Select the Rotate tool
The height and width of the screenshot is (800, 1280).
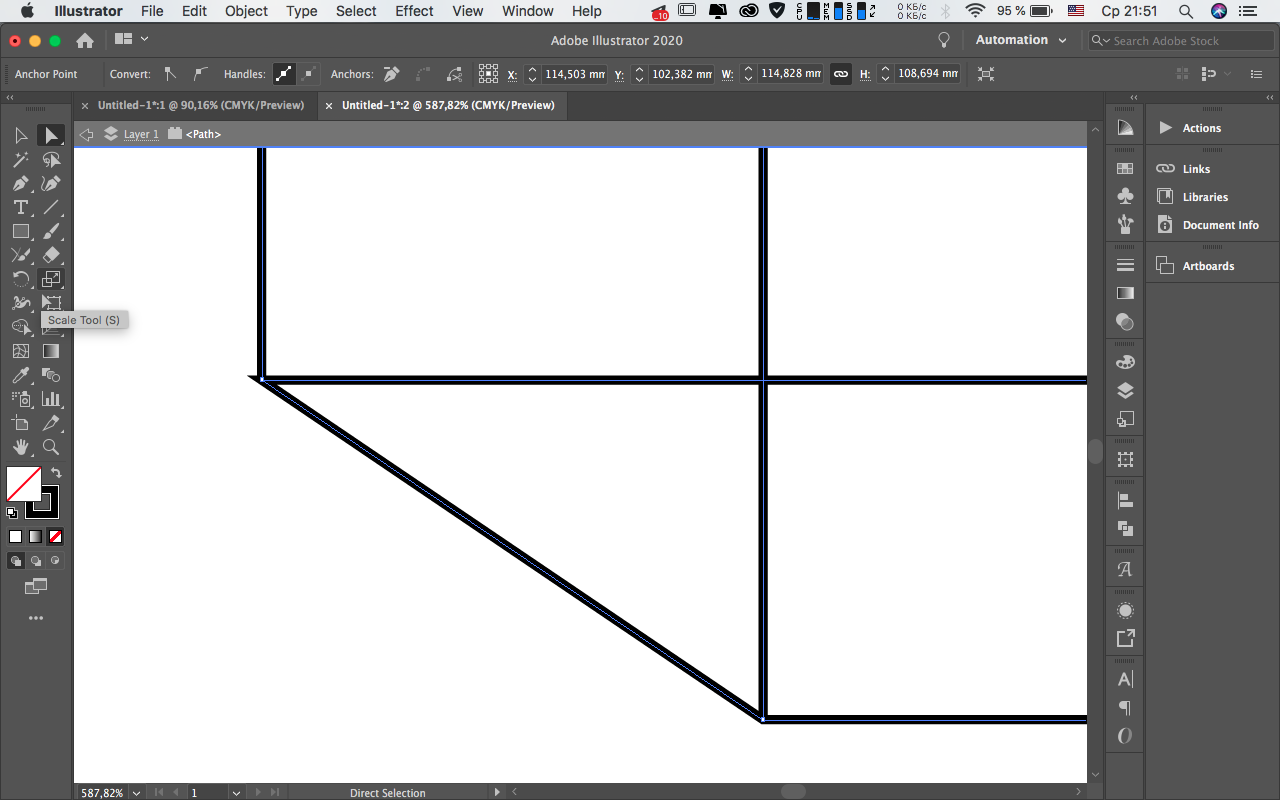[x=20, y=279]
